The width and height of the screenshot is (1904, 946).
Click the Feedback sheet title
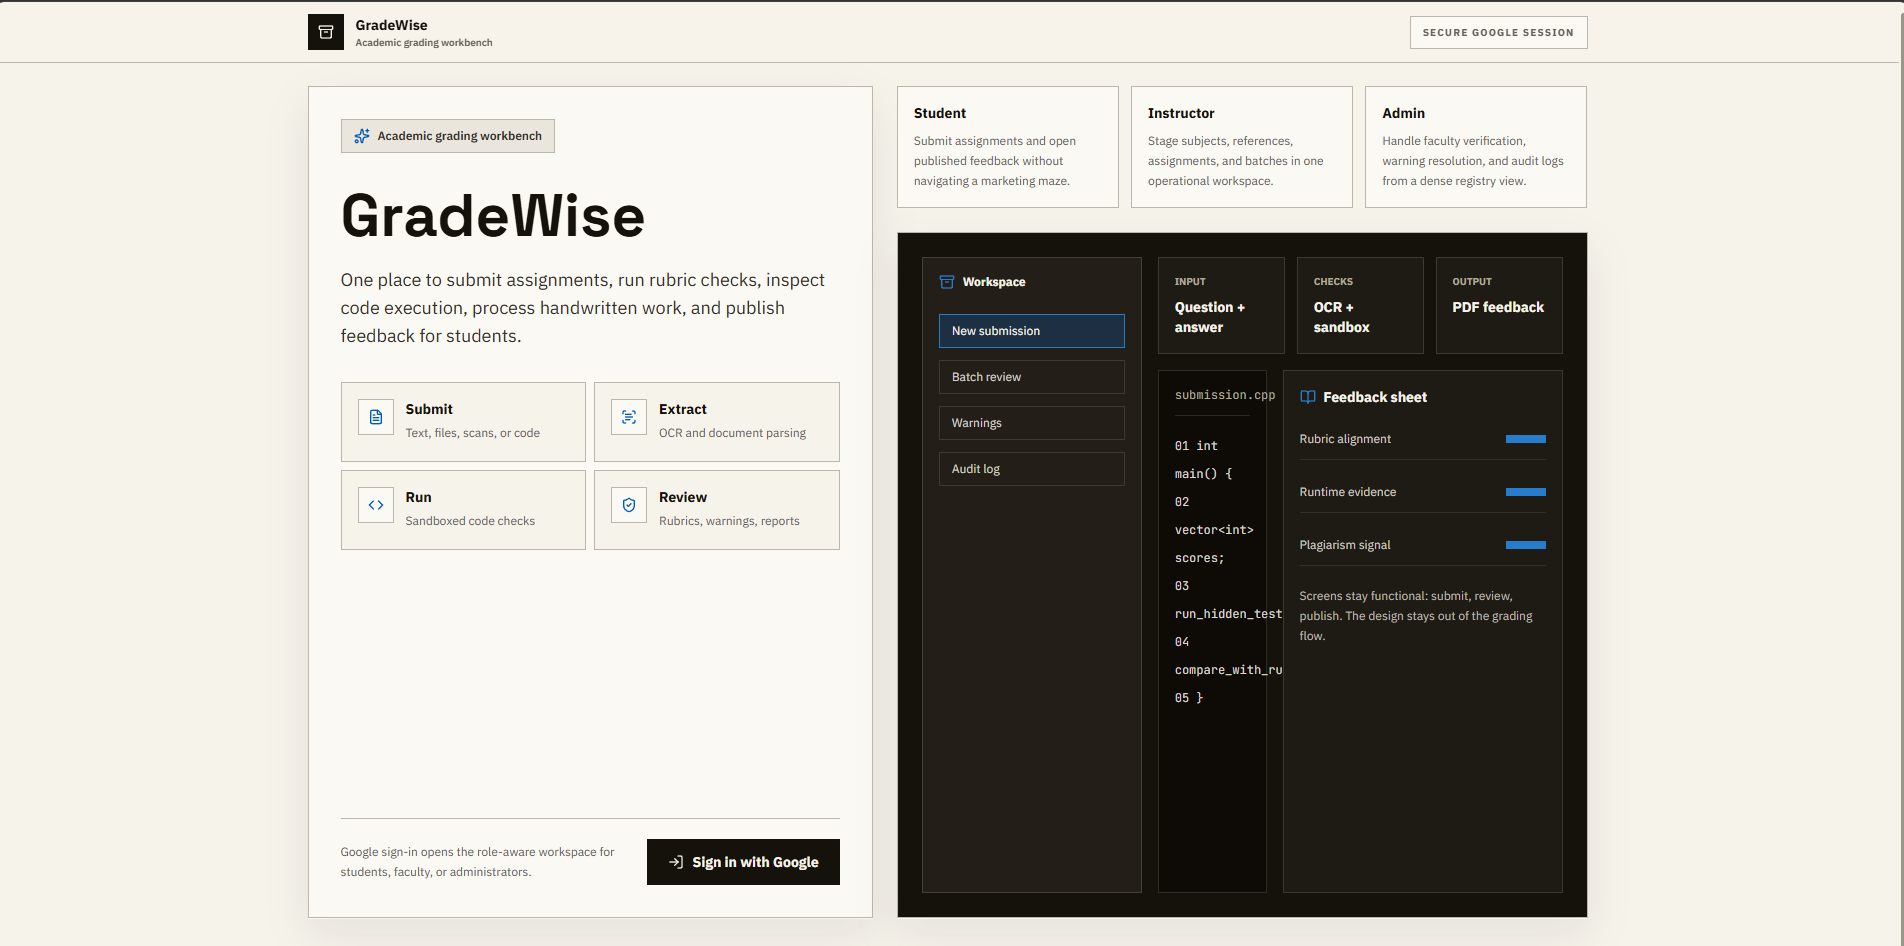tap(1375, 397)
